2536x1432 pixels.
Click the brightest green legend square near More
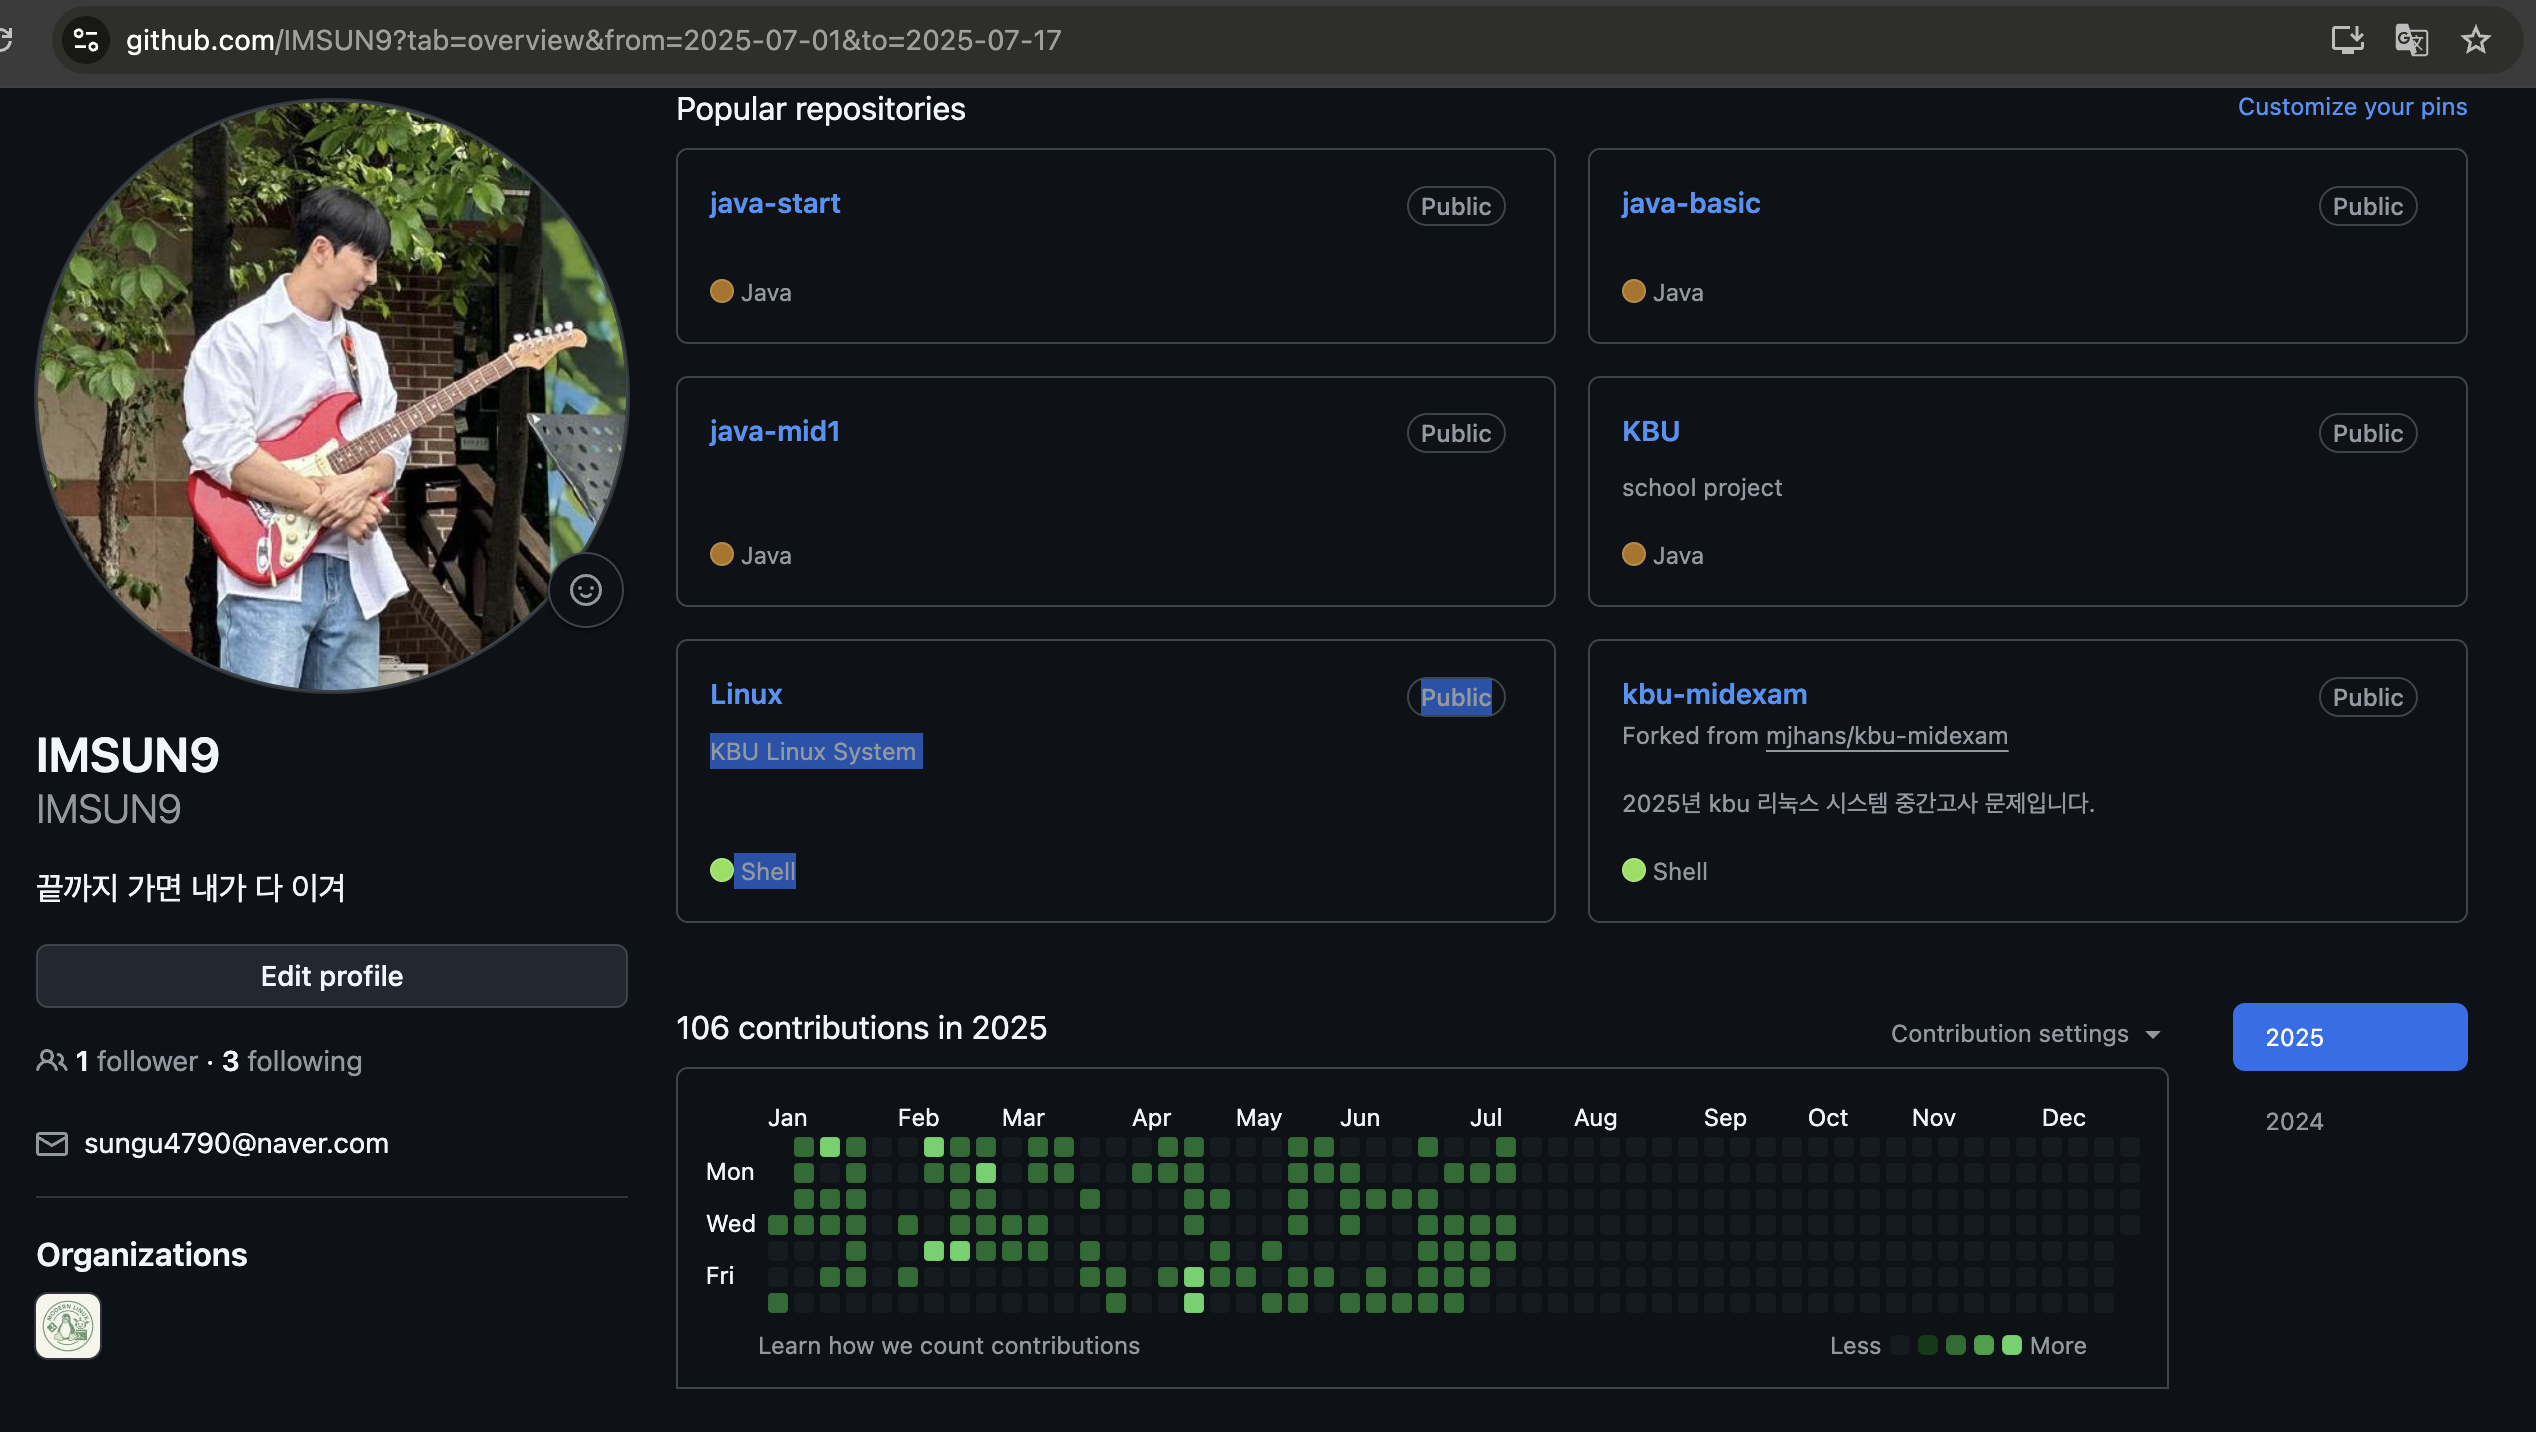point(2012,1345)
